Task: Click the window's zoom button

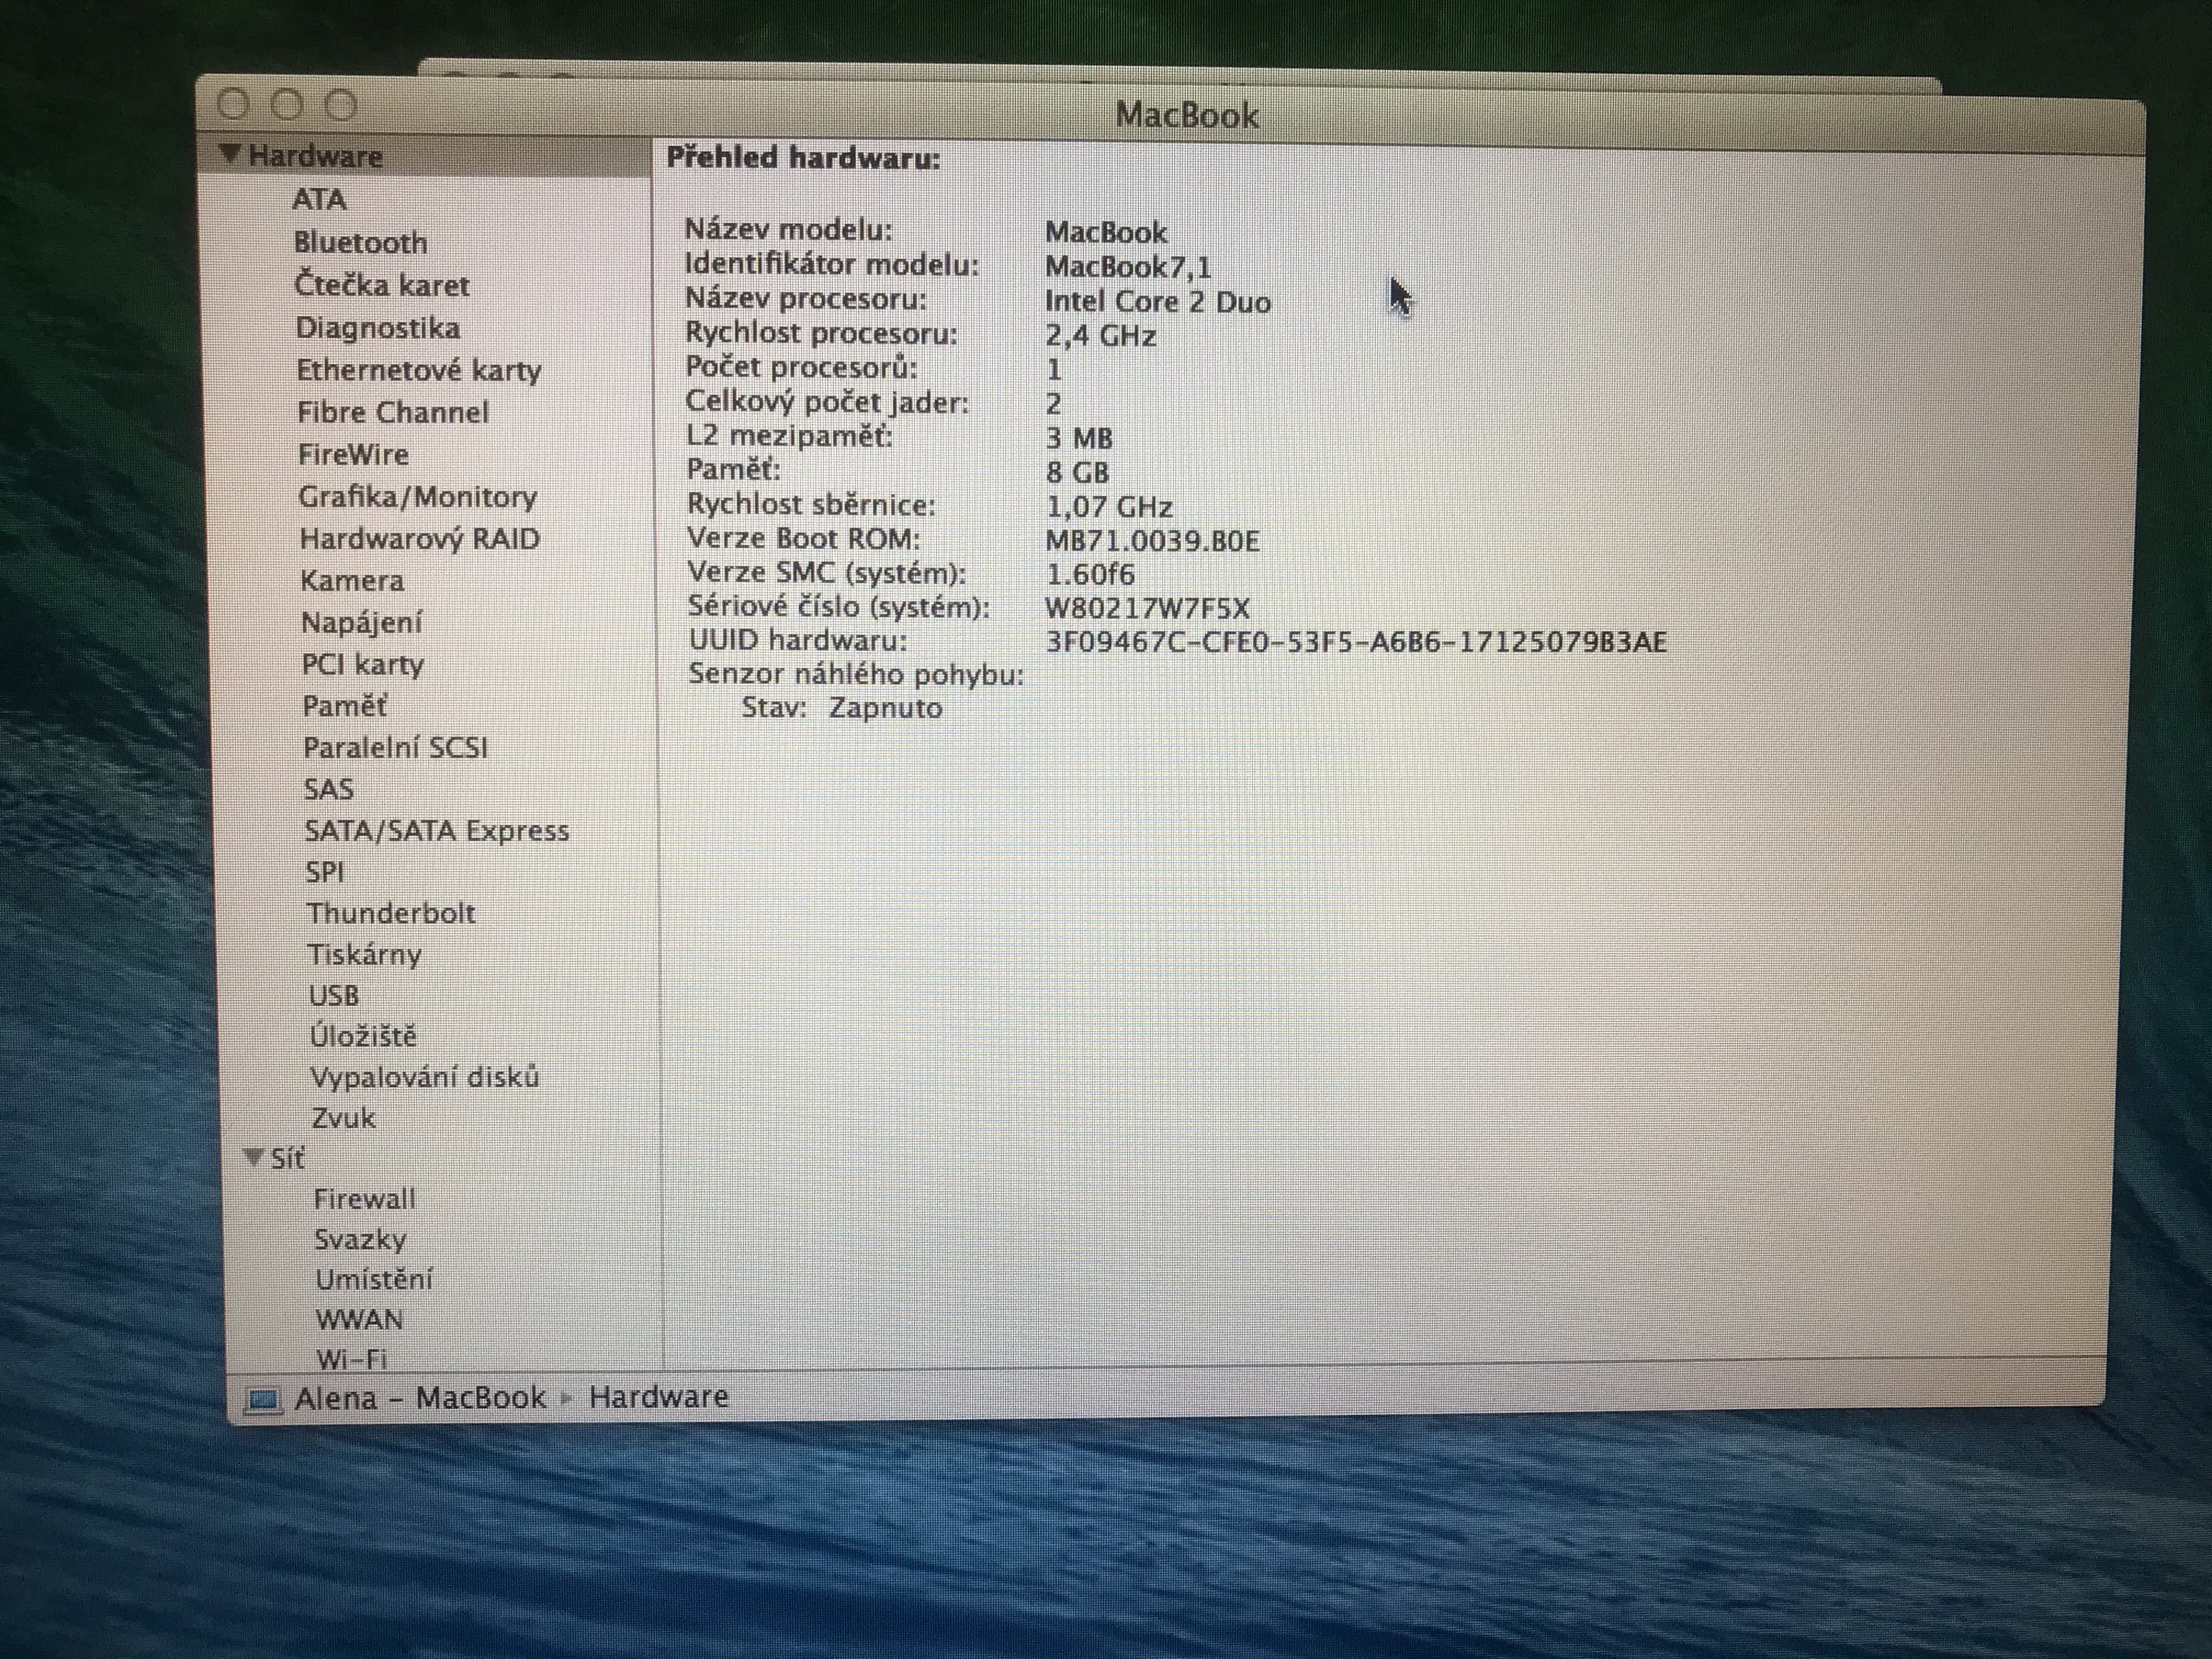Action: [341, 104]
